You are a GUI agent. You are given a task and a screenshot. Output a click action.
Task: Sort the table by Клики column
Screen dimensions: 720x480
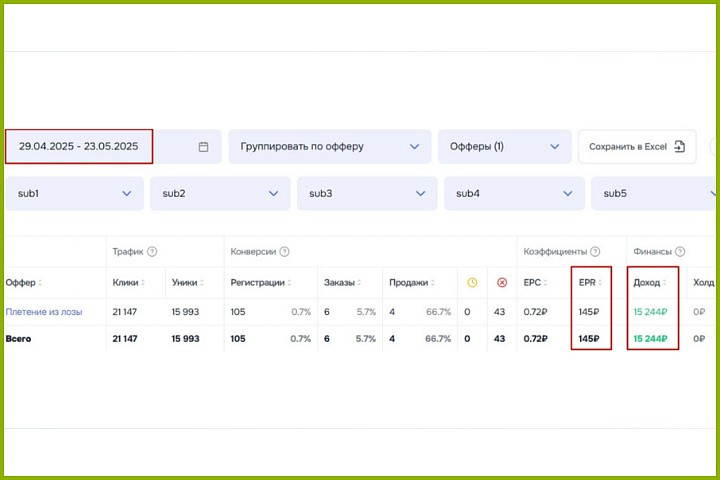[129, 283]
